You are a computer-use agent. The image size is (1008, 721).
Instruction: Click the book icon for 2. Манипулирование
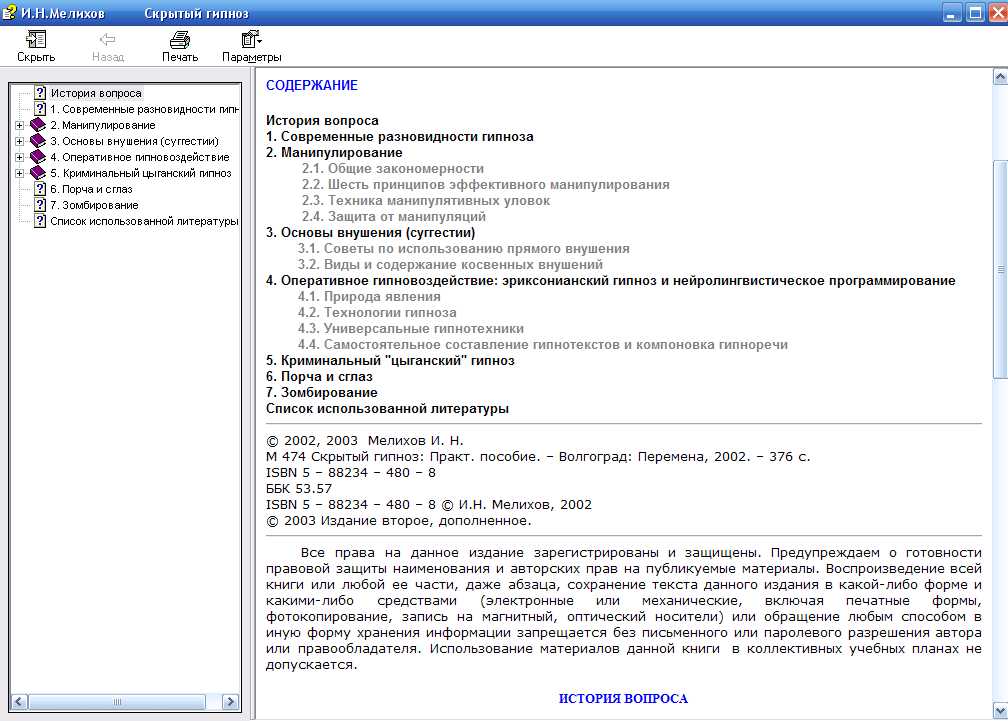point(38,125)
